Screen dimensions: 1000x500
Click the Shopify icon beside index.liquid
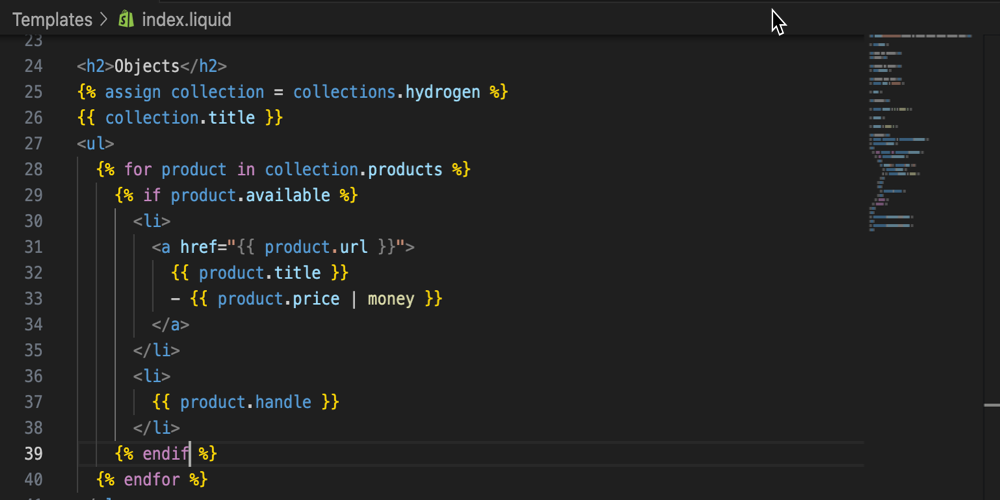point(126,20)
